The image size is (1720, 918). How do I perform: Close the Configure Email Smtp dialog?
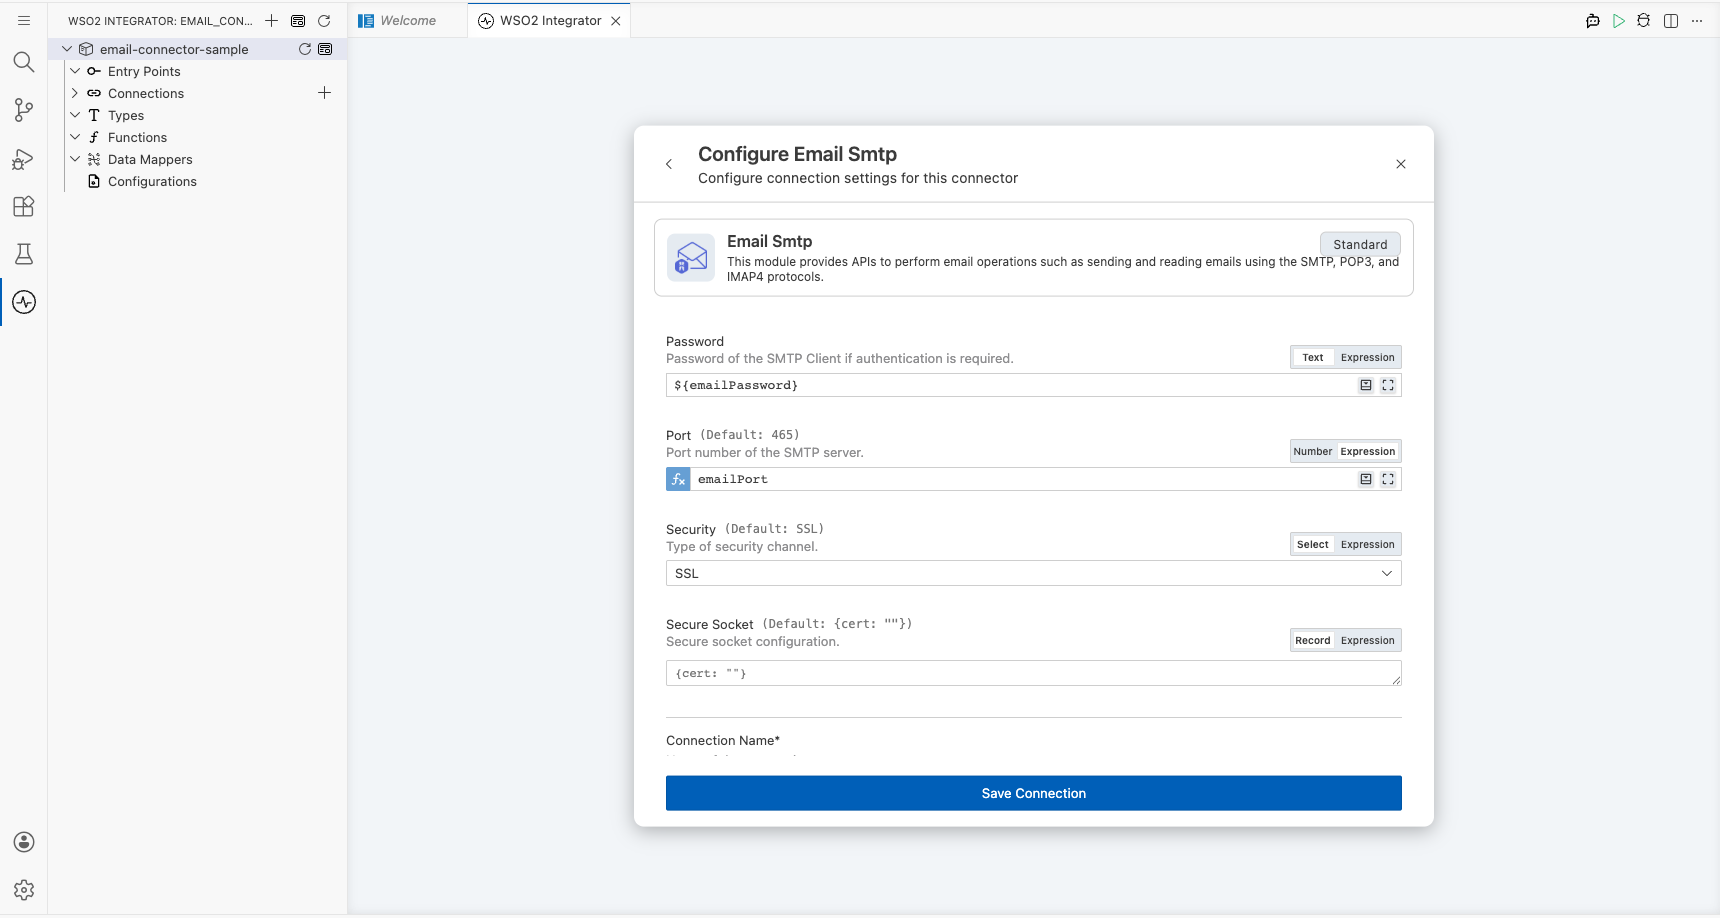pyautogui.click(x=1401, y=164)
